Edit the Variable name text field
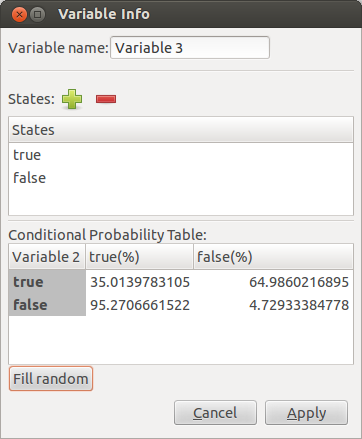This screenshot has width=362, height=439. click(x=190, y=48)
